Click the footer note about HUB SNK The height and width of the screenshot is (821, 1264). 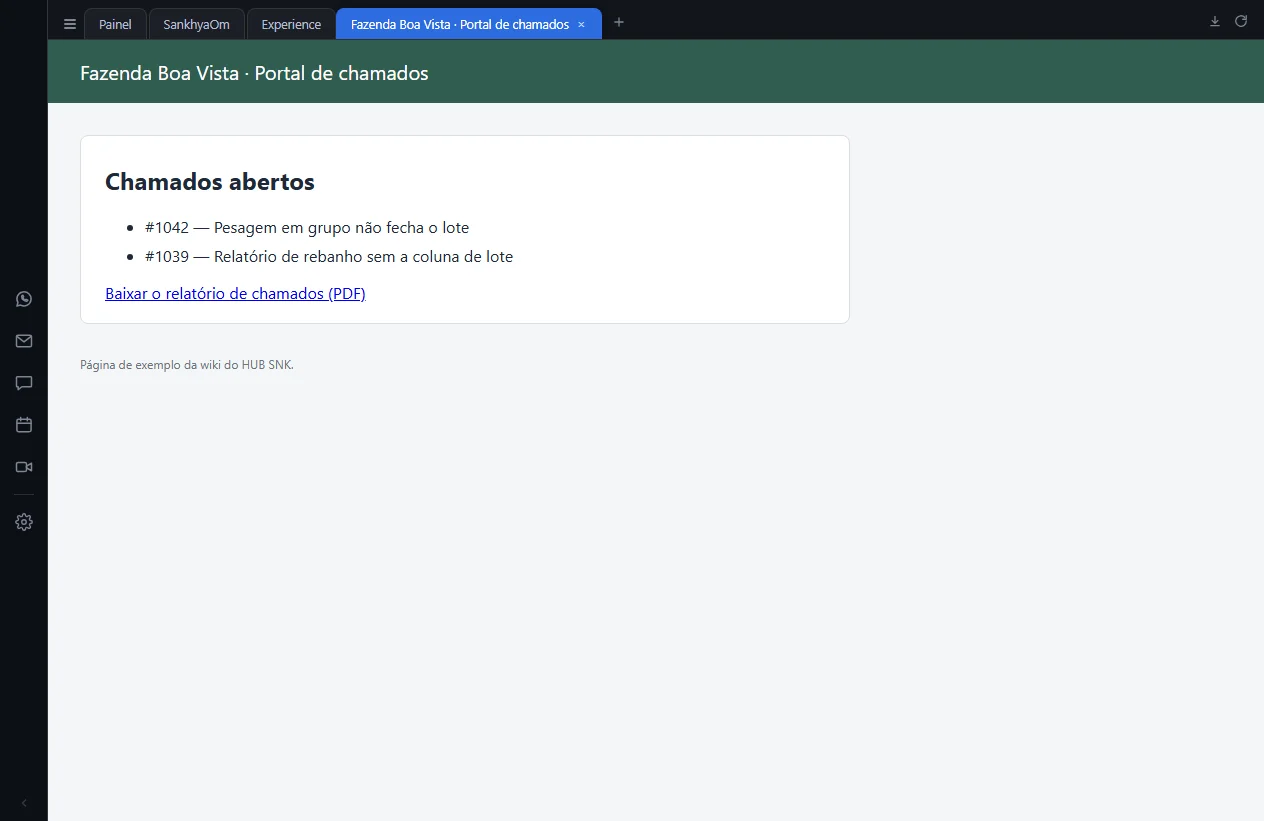point(187,365)
